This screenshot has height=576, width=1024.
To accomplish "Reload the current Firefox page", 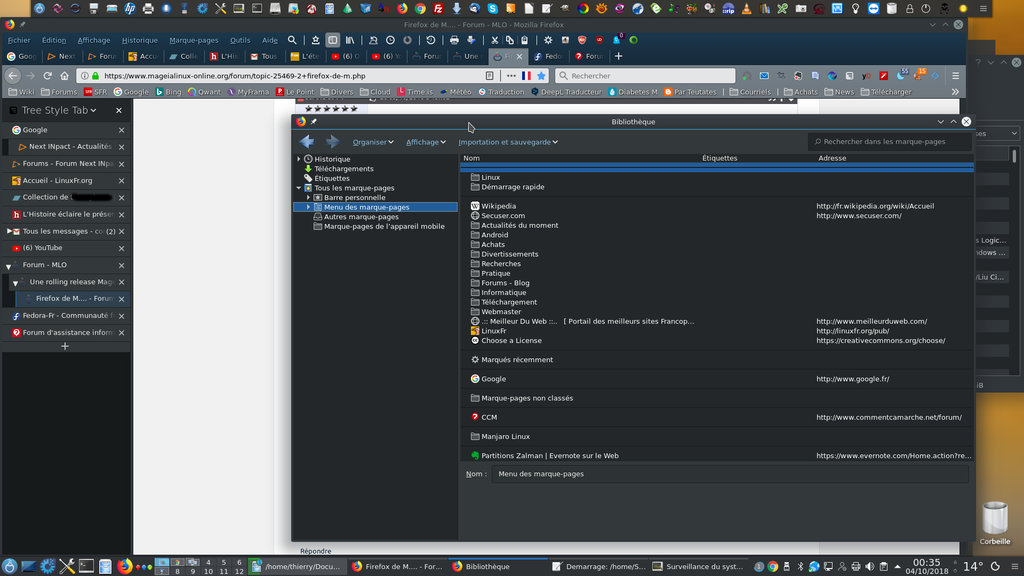I will coord(47,76).
